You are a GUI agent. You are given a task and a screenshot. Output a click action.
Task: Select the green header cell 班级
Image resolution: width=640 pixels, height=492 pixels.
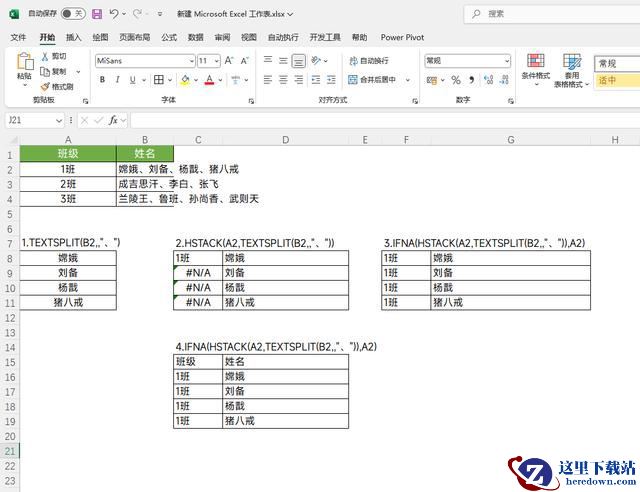[68, 154]
